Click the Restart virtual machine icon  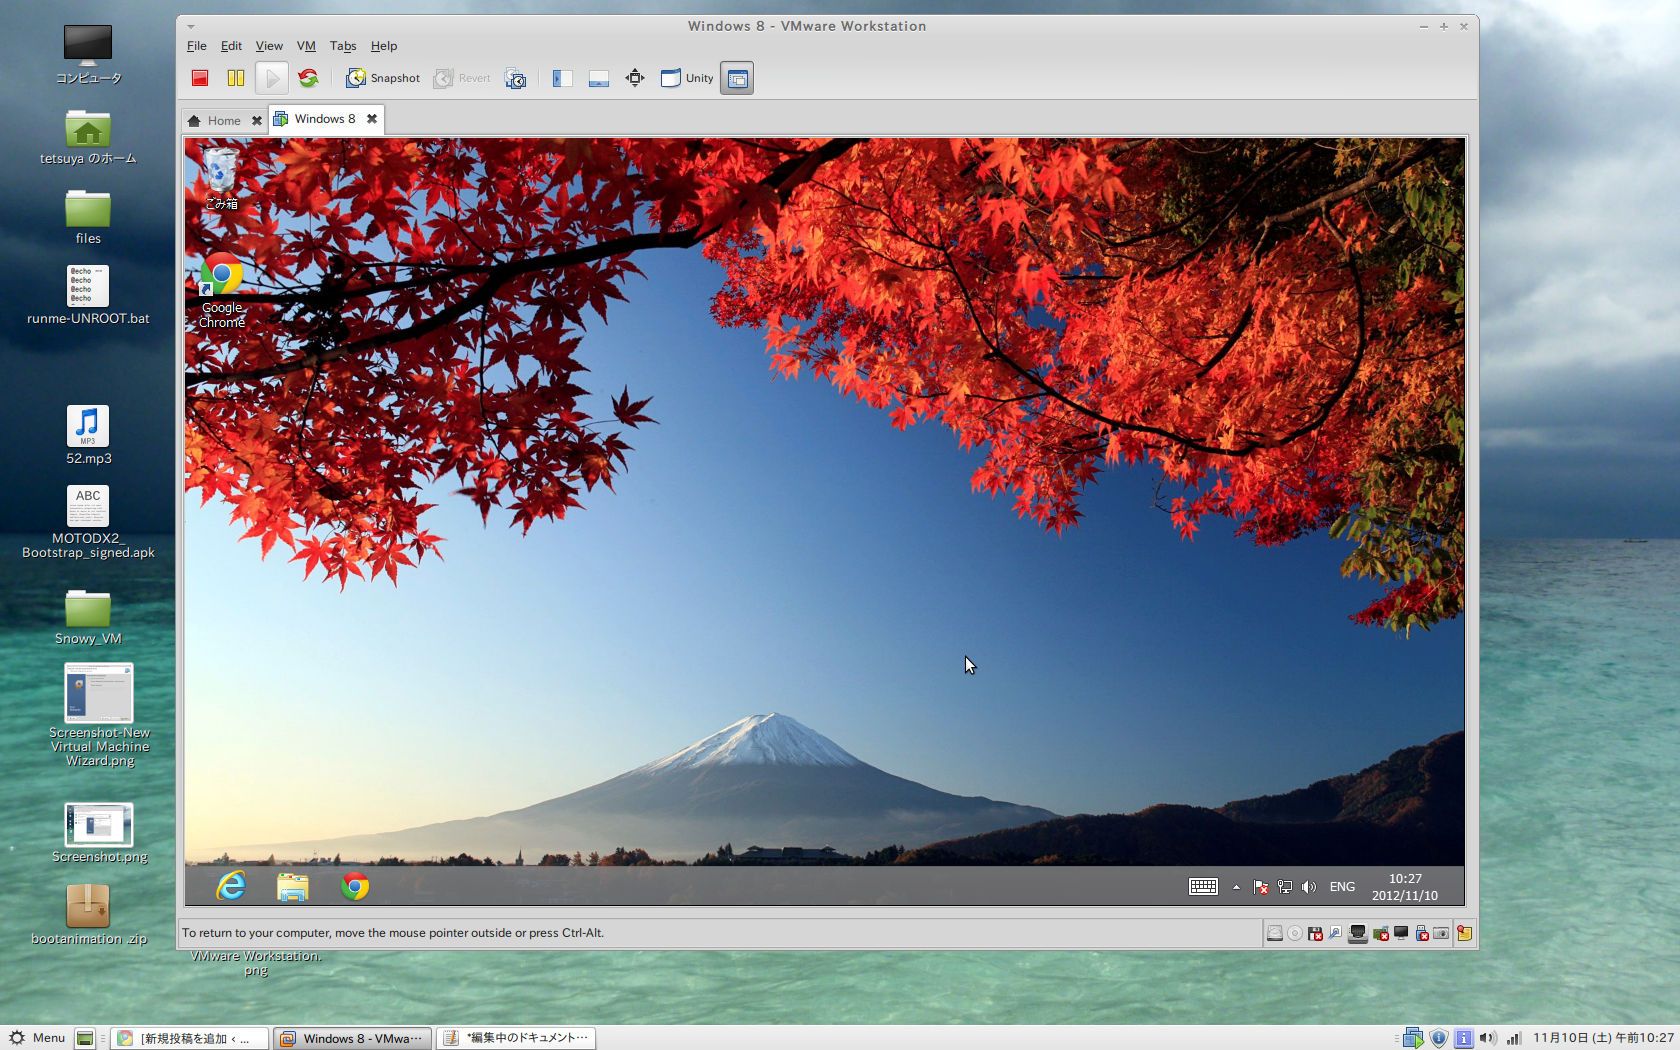(x=308, y=78)
